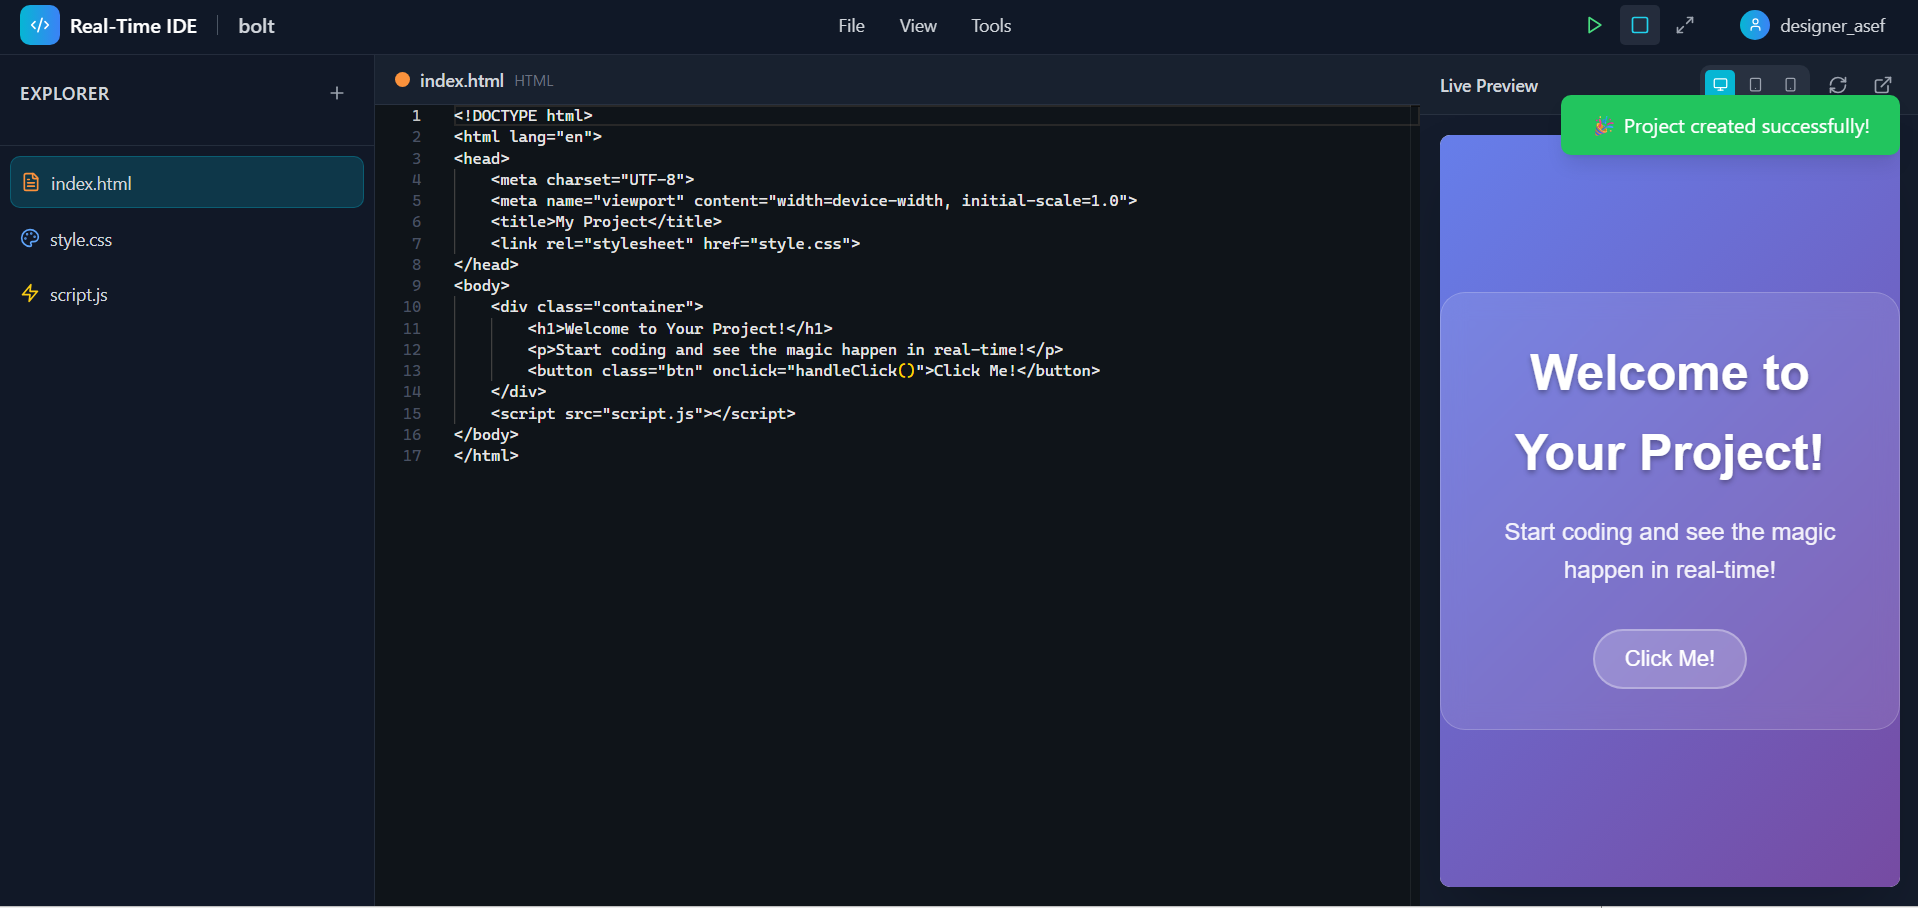Click the meta viewport code line
The width and height of the screenshot is (1918, 908).
(814, 201)
